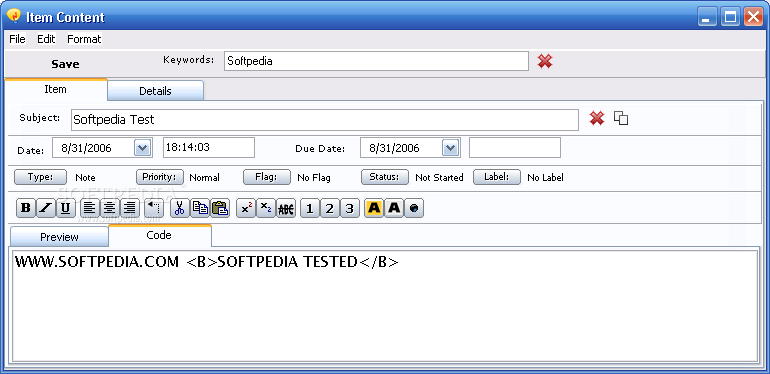Toggle bold formatting button
The height and width of the screenshot is (374, 770).
click(x=26, y=208)
